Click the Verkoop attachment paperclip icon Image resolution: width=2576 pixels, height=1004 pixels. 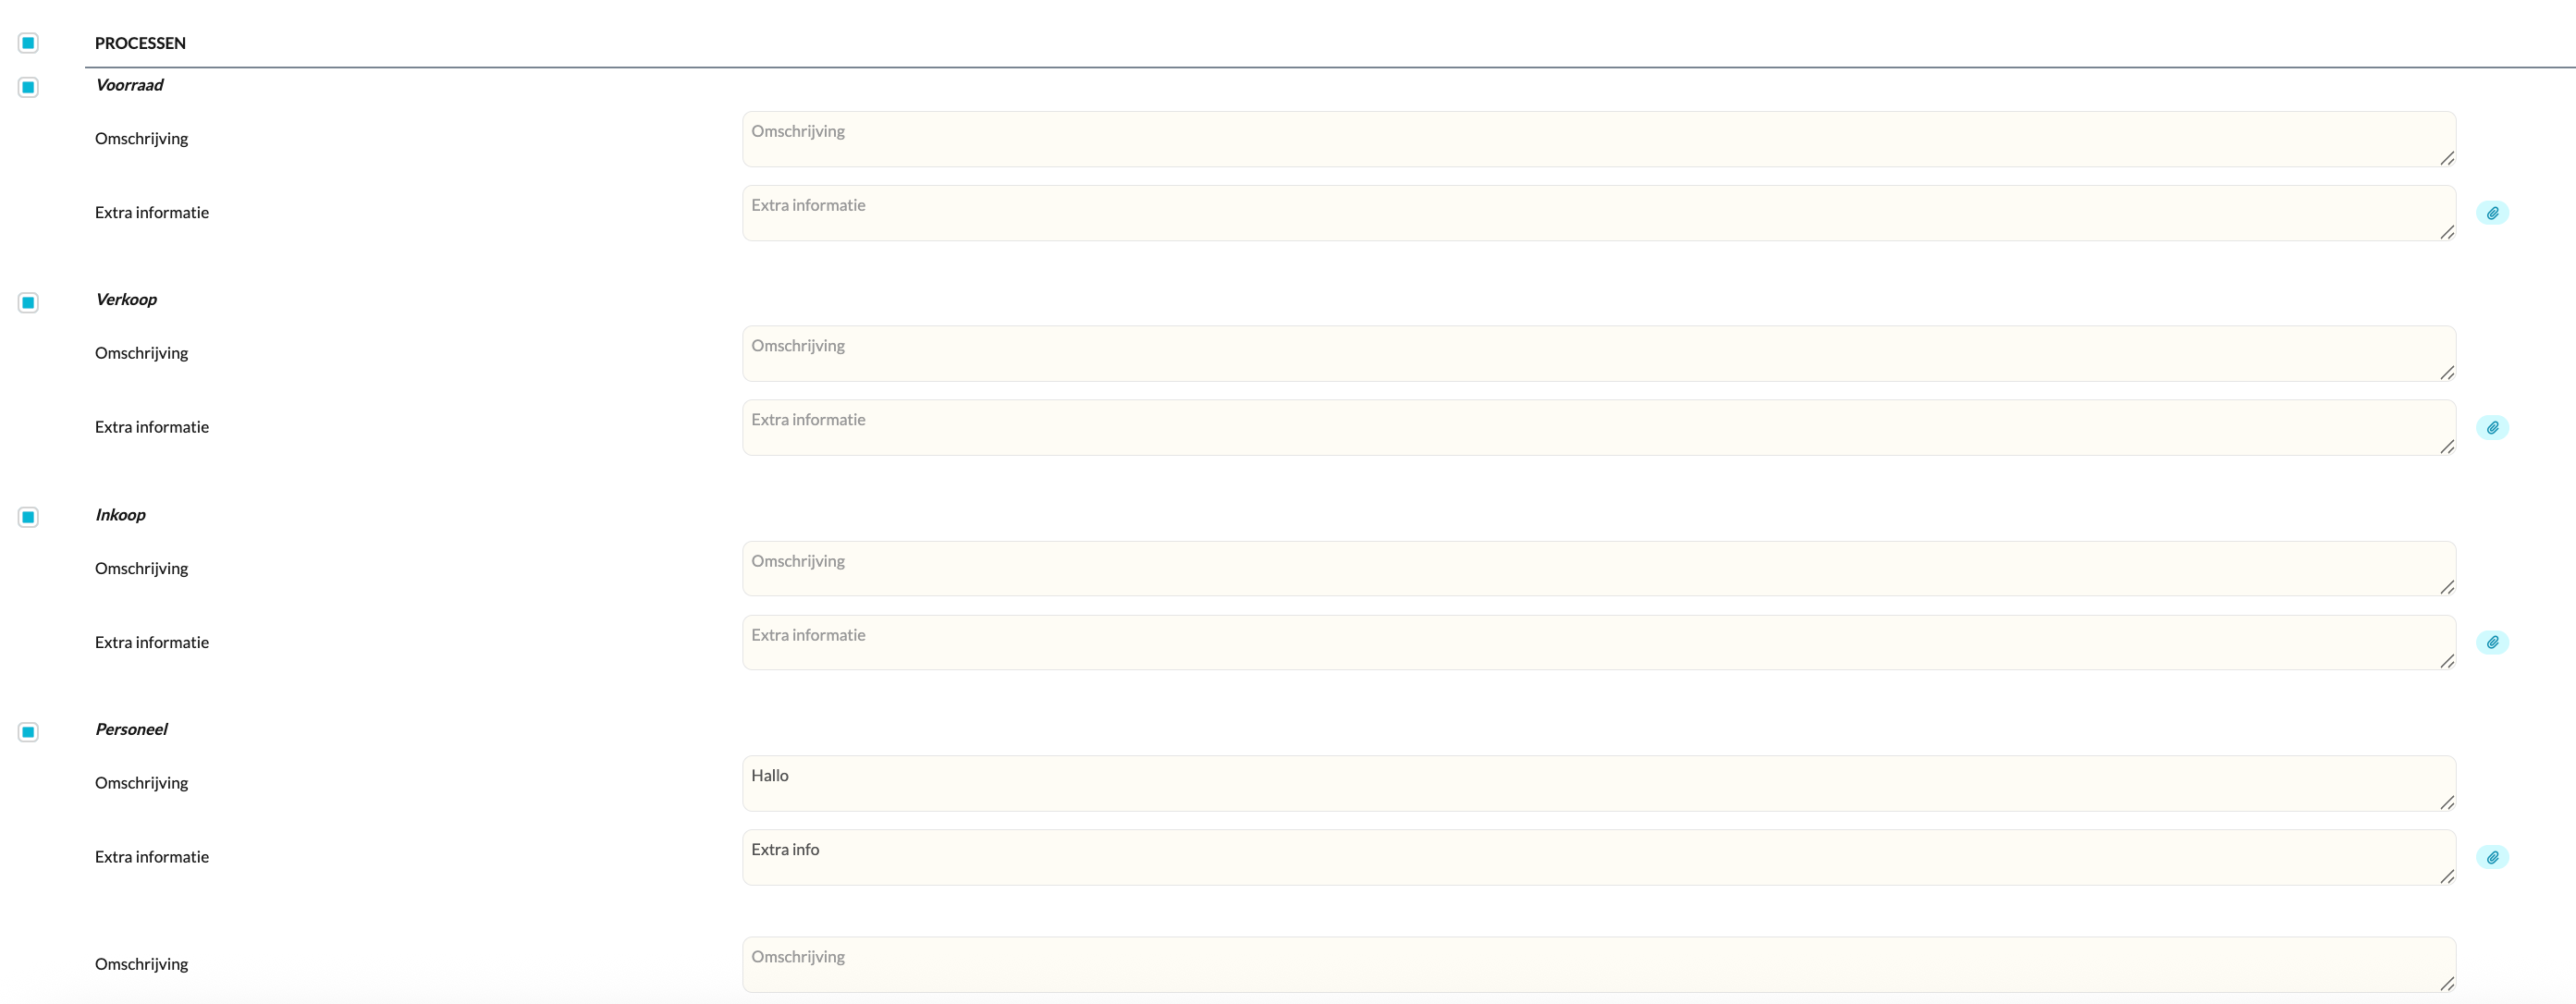[2492, 428]
